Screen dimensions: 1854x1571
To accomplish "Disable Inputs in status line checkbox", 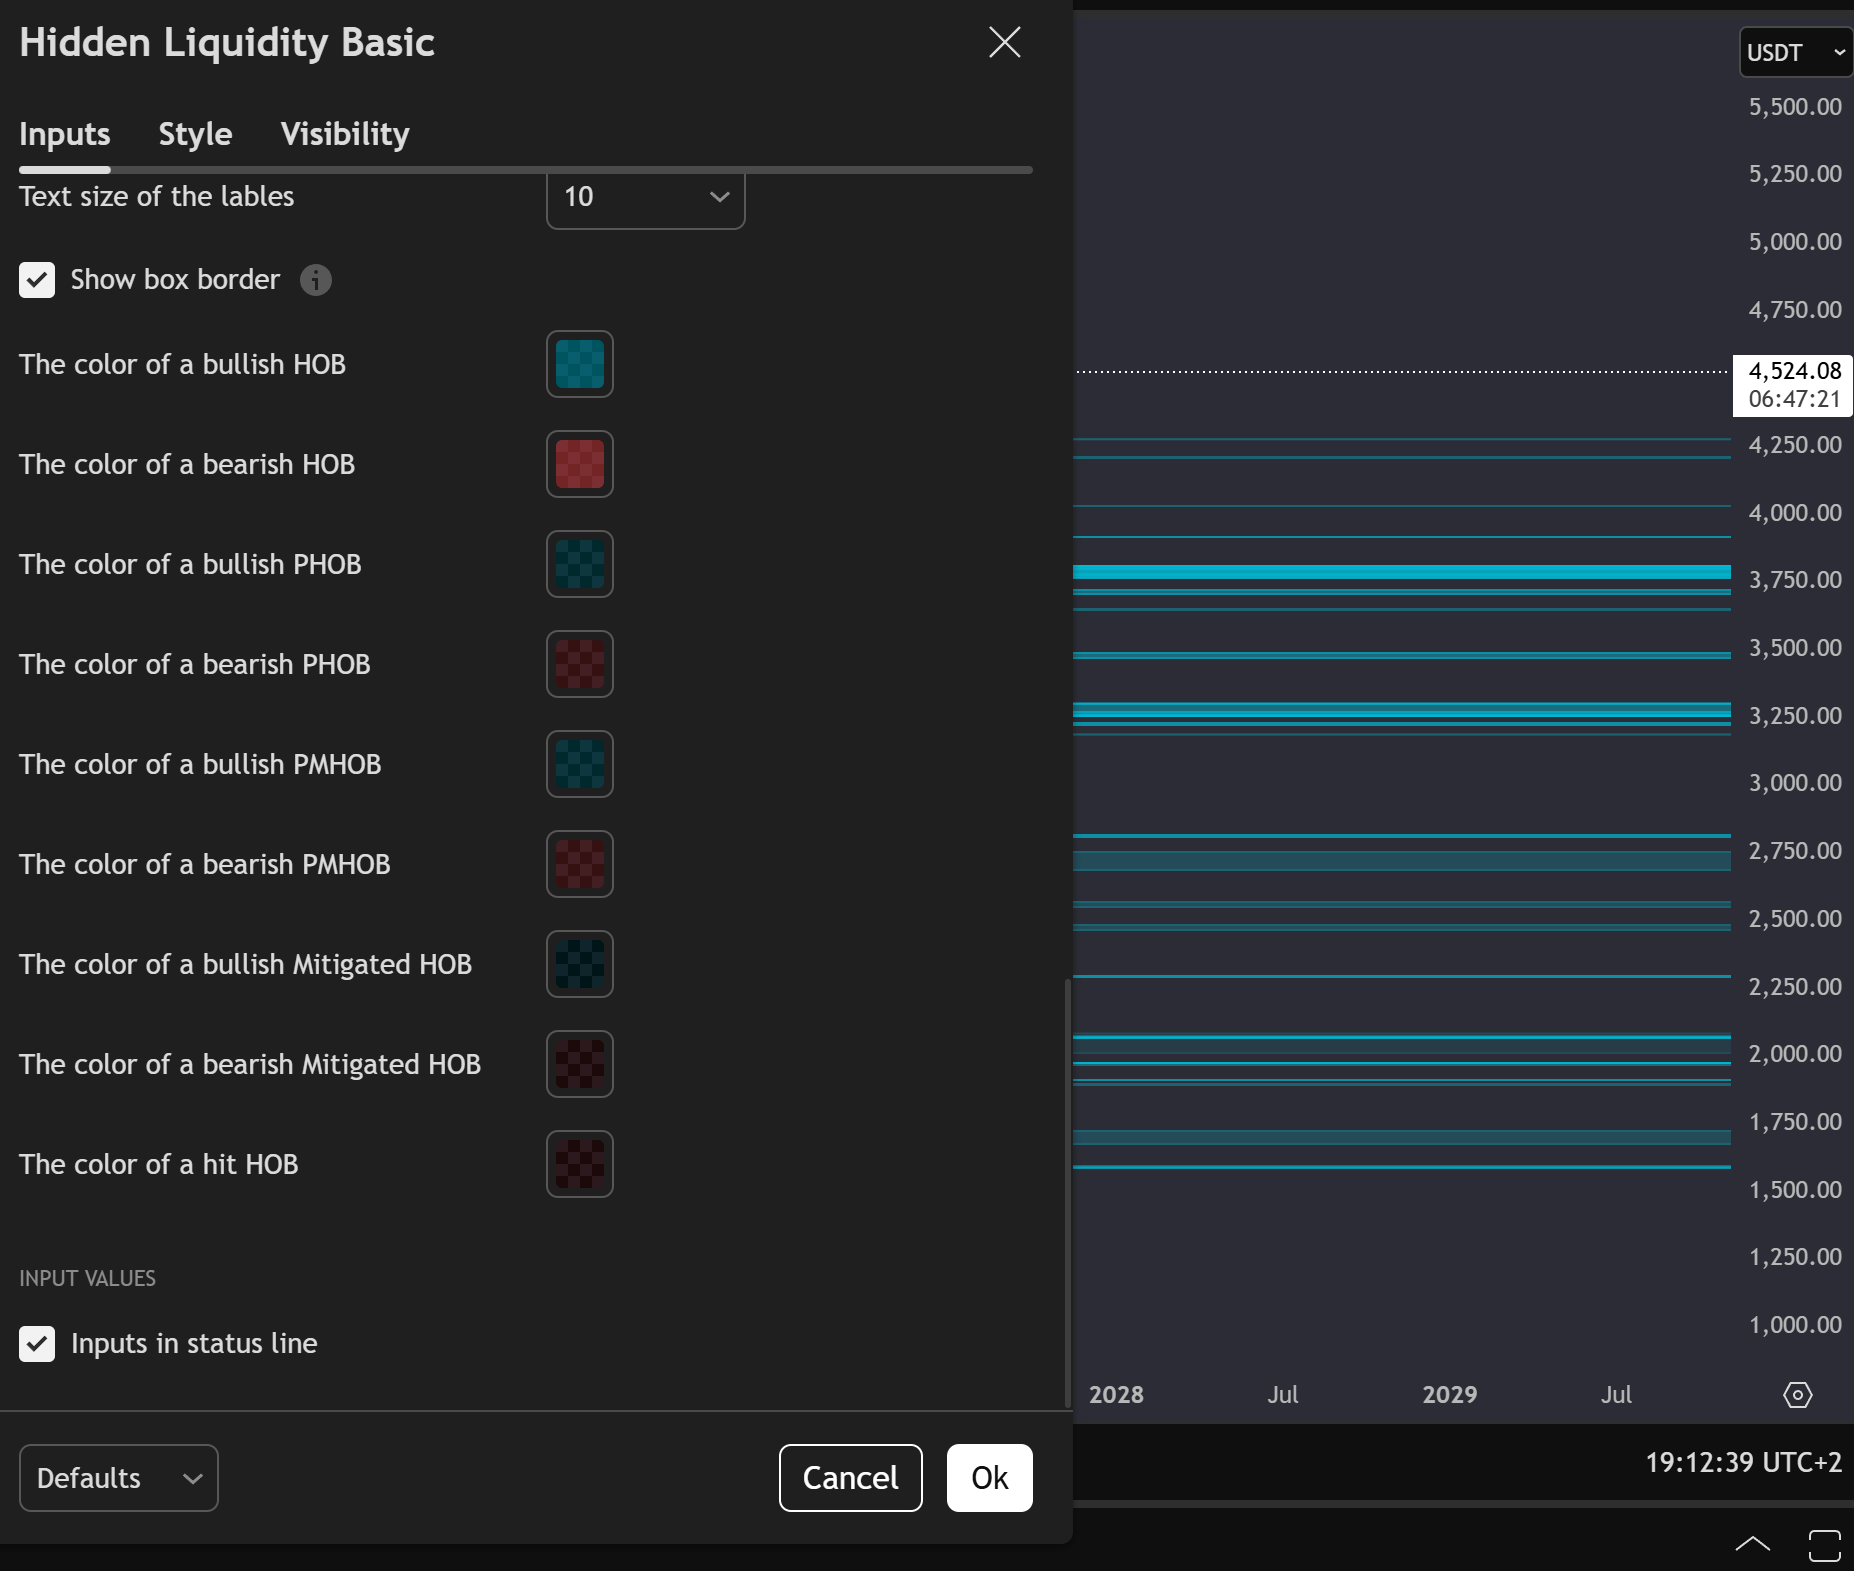I will tap(37, 1344).
